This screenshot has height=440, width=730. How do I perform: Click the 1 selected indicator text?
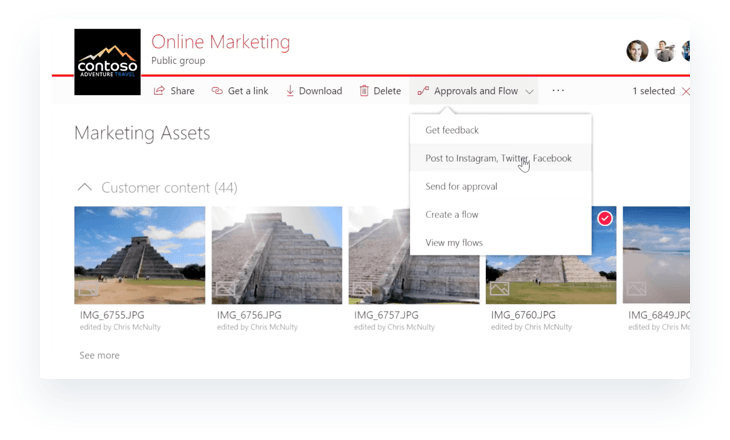point(654,91)
